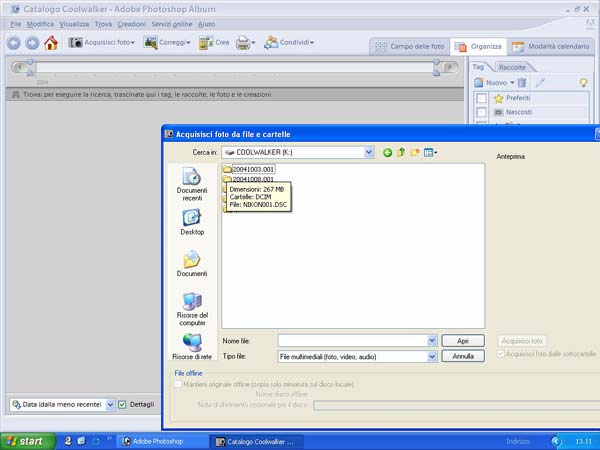Open the Servizi online menu
The height and width of the screenshot is (450, 600).
point(172,24)
